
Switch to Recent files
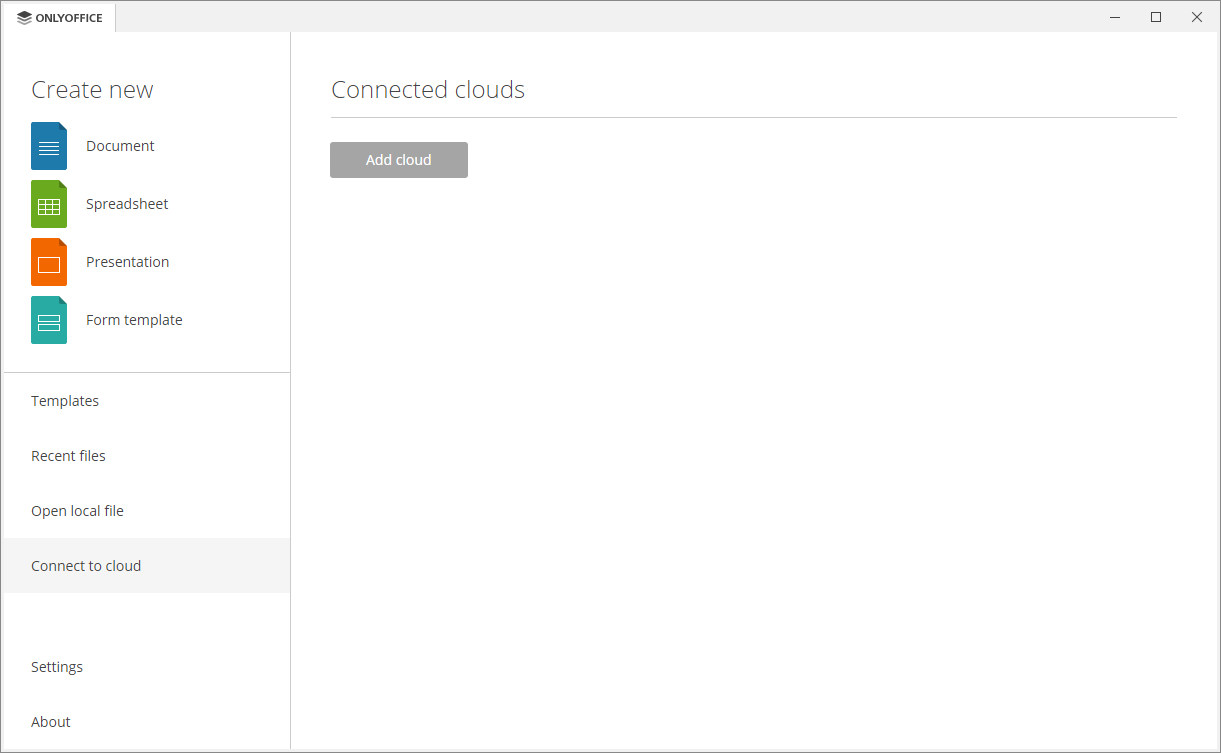(68, 455)
